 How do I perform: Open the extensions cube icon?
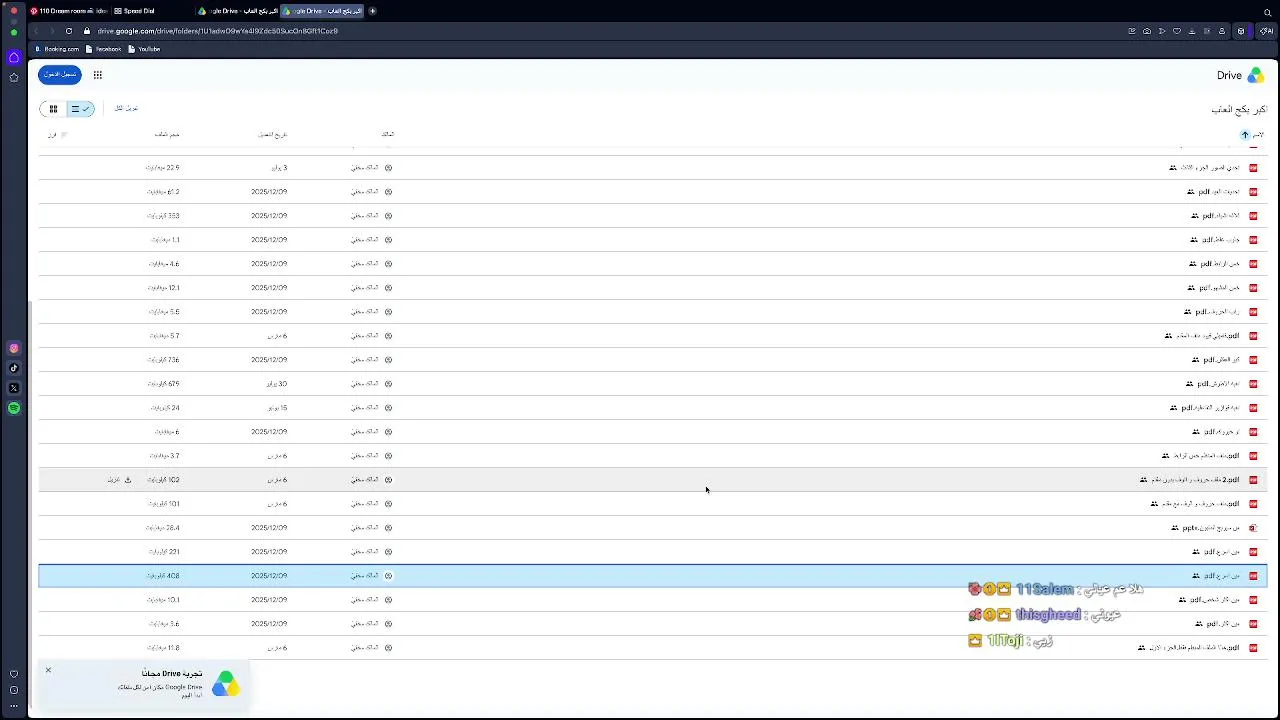pyautogui.click(x=1241, y=31)
